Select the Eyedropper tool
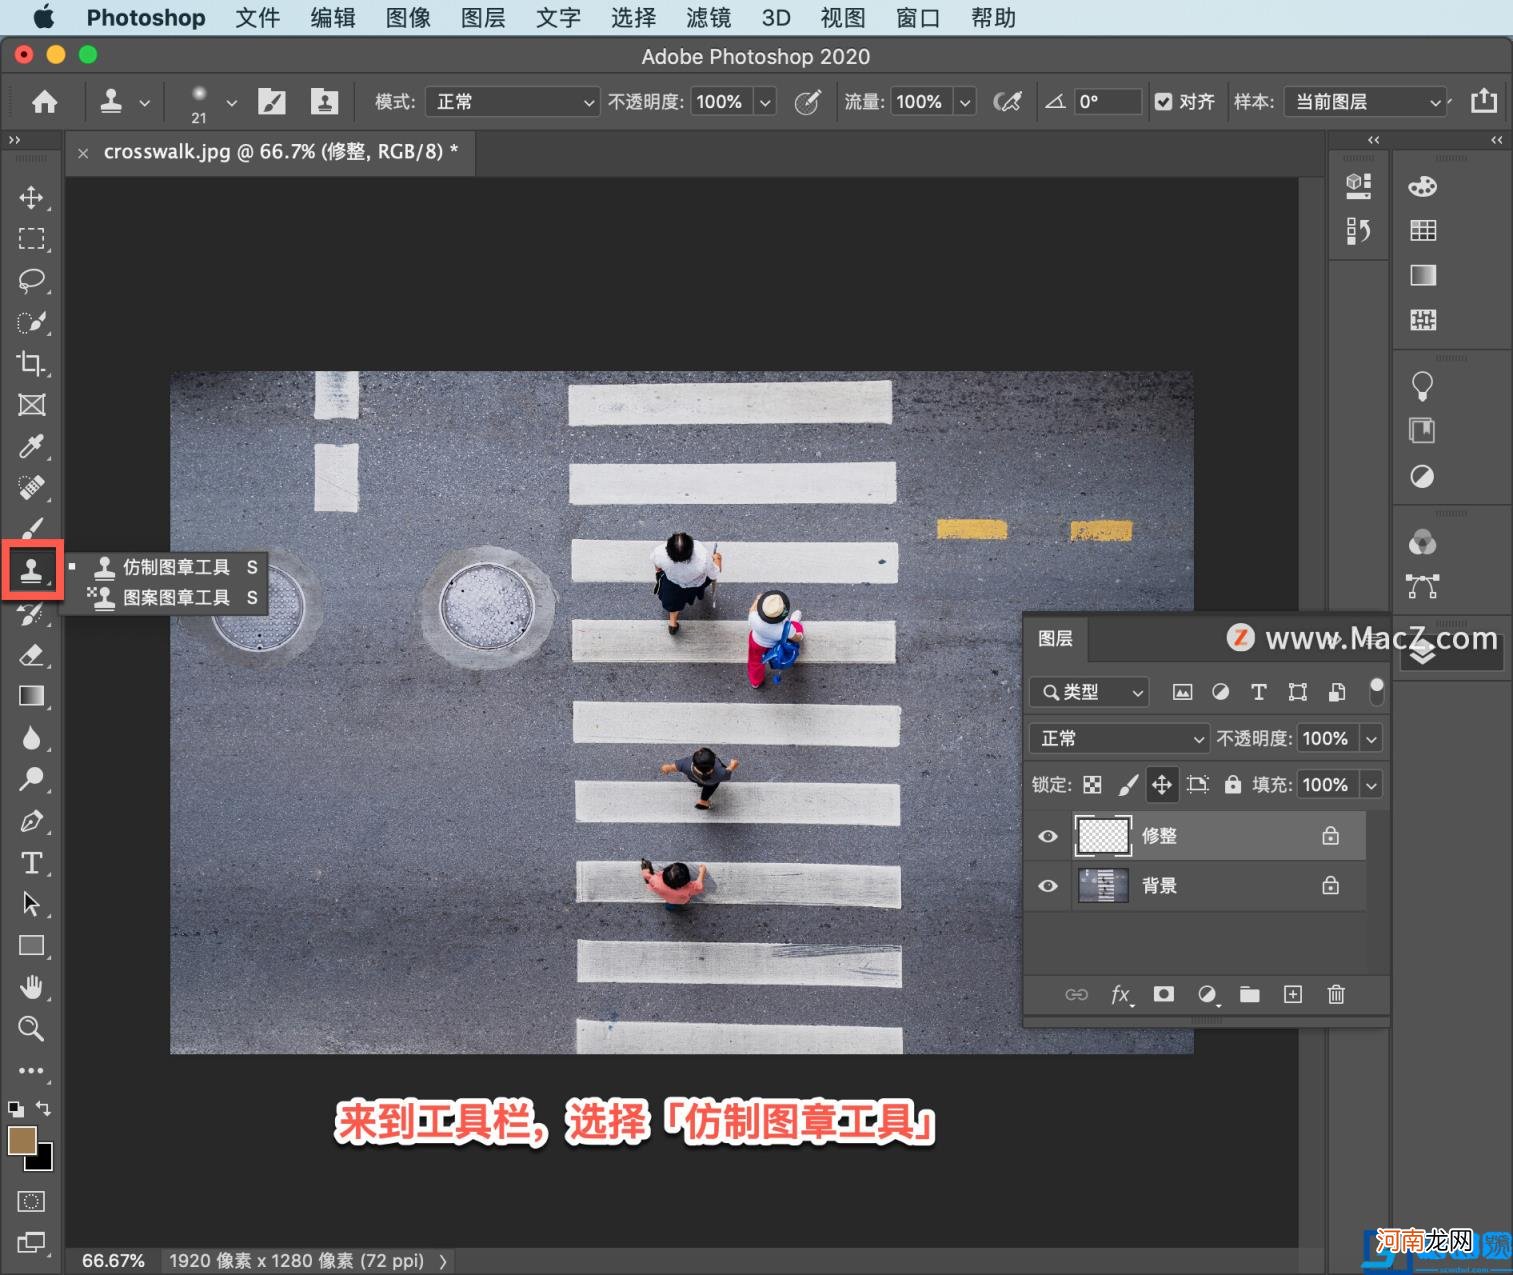 pyautogui.click(x=31, y=446)
